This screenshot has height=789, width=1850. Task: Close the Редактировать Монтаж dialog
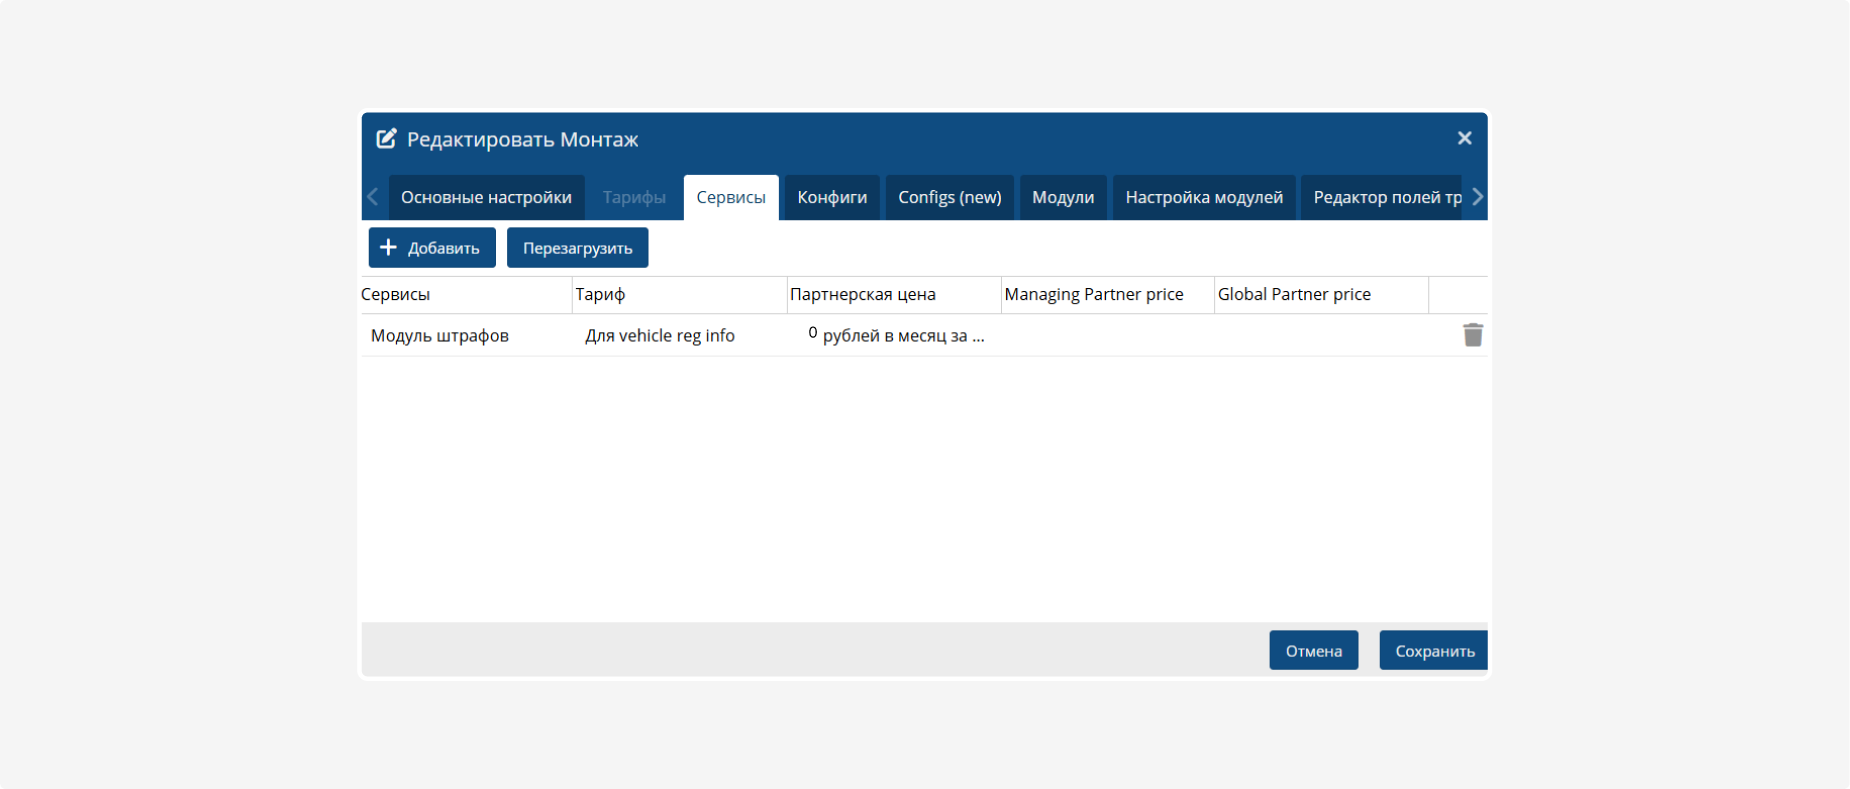click(1464, 138)
